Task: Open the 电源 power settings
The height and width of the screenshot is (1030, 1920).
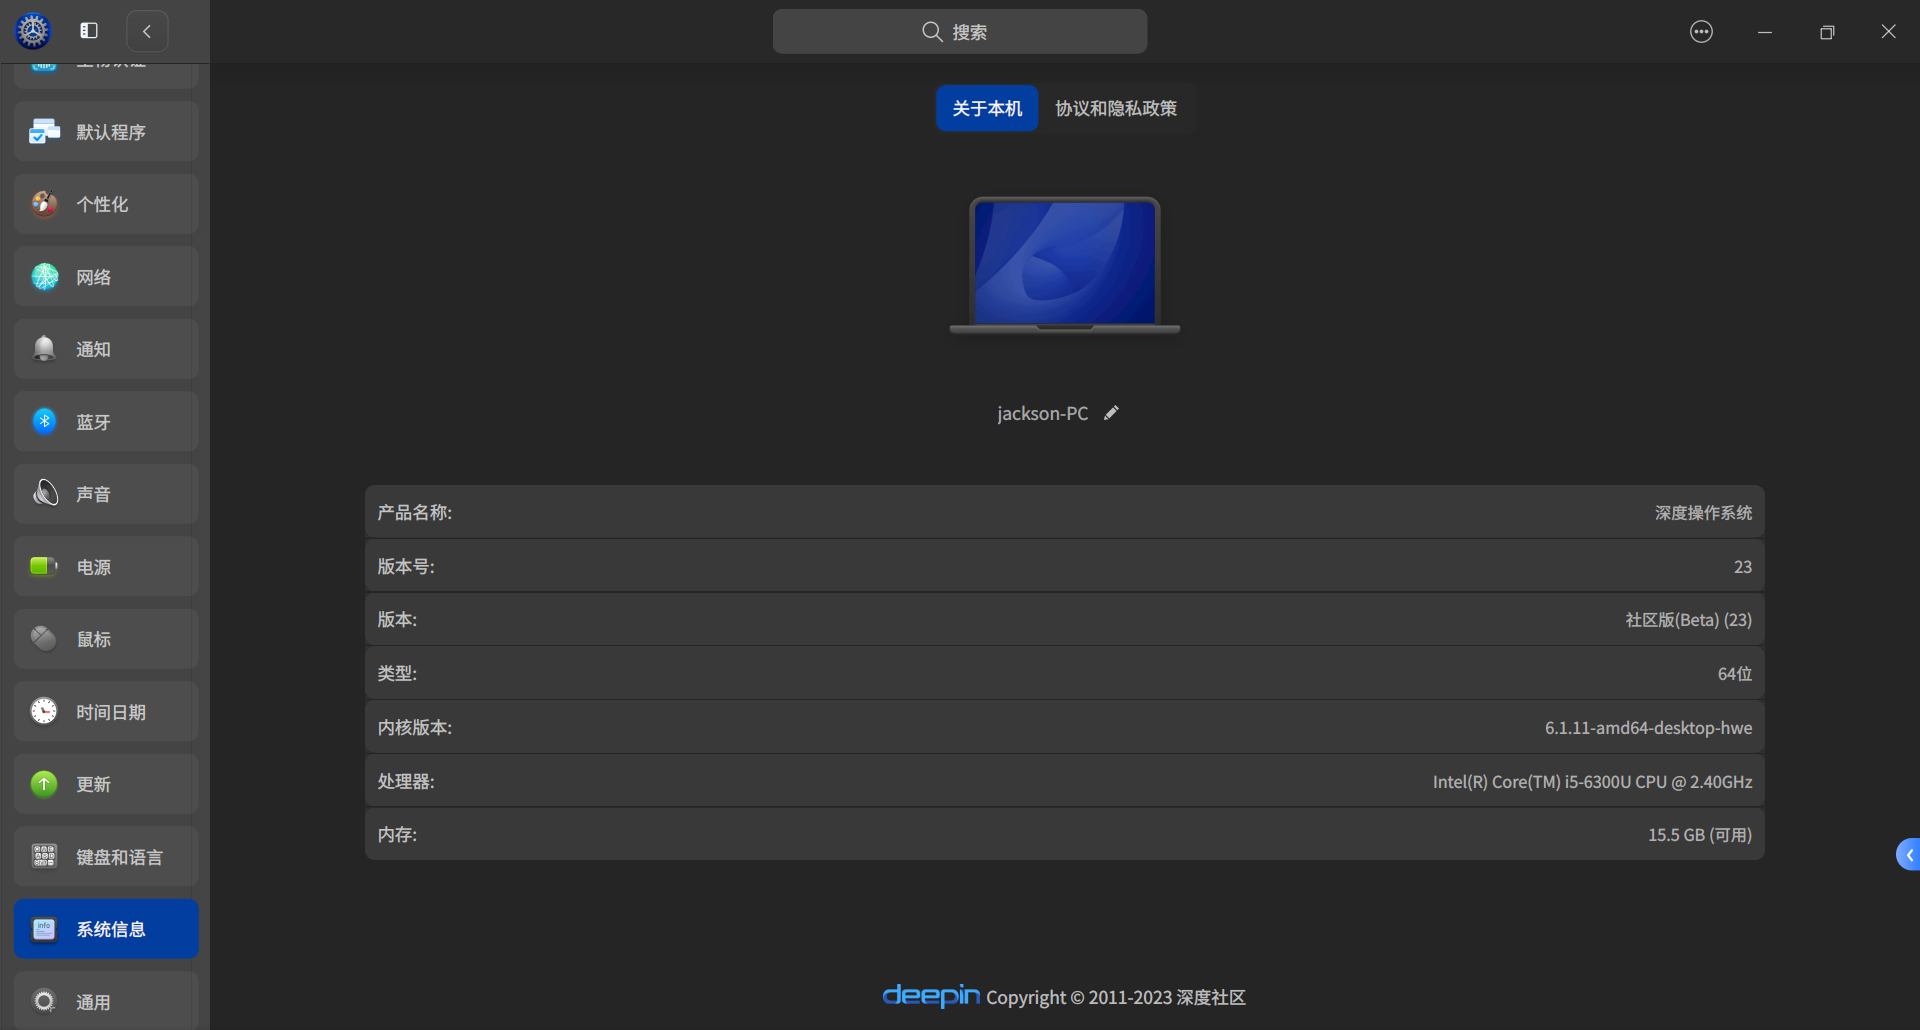Action: [105, 566]
